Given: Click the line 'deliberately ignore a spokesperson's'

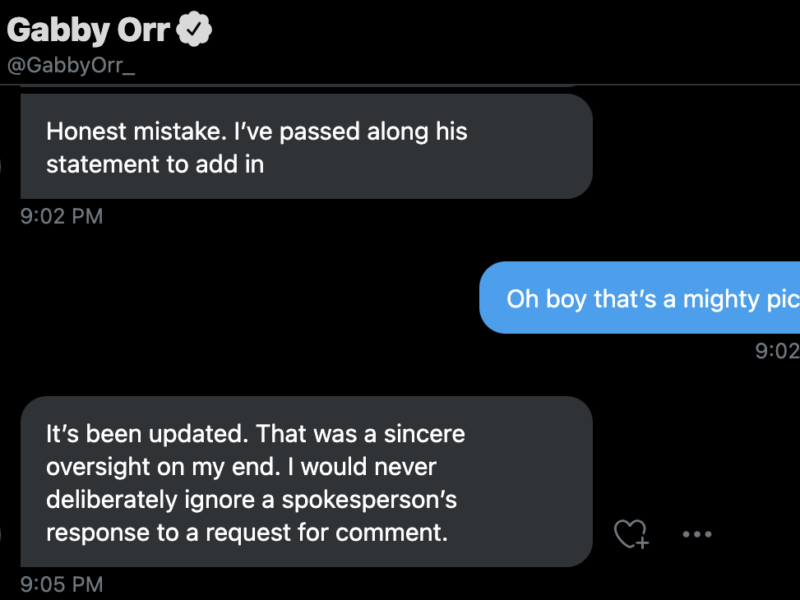Looking at the screenshot, I should pyautogui.click(x=251, y=500).
